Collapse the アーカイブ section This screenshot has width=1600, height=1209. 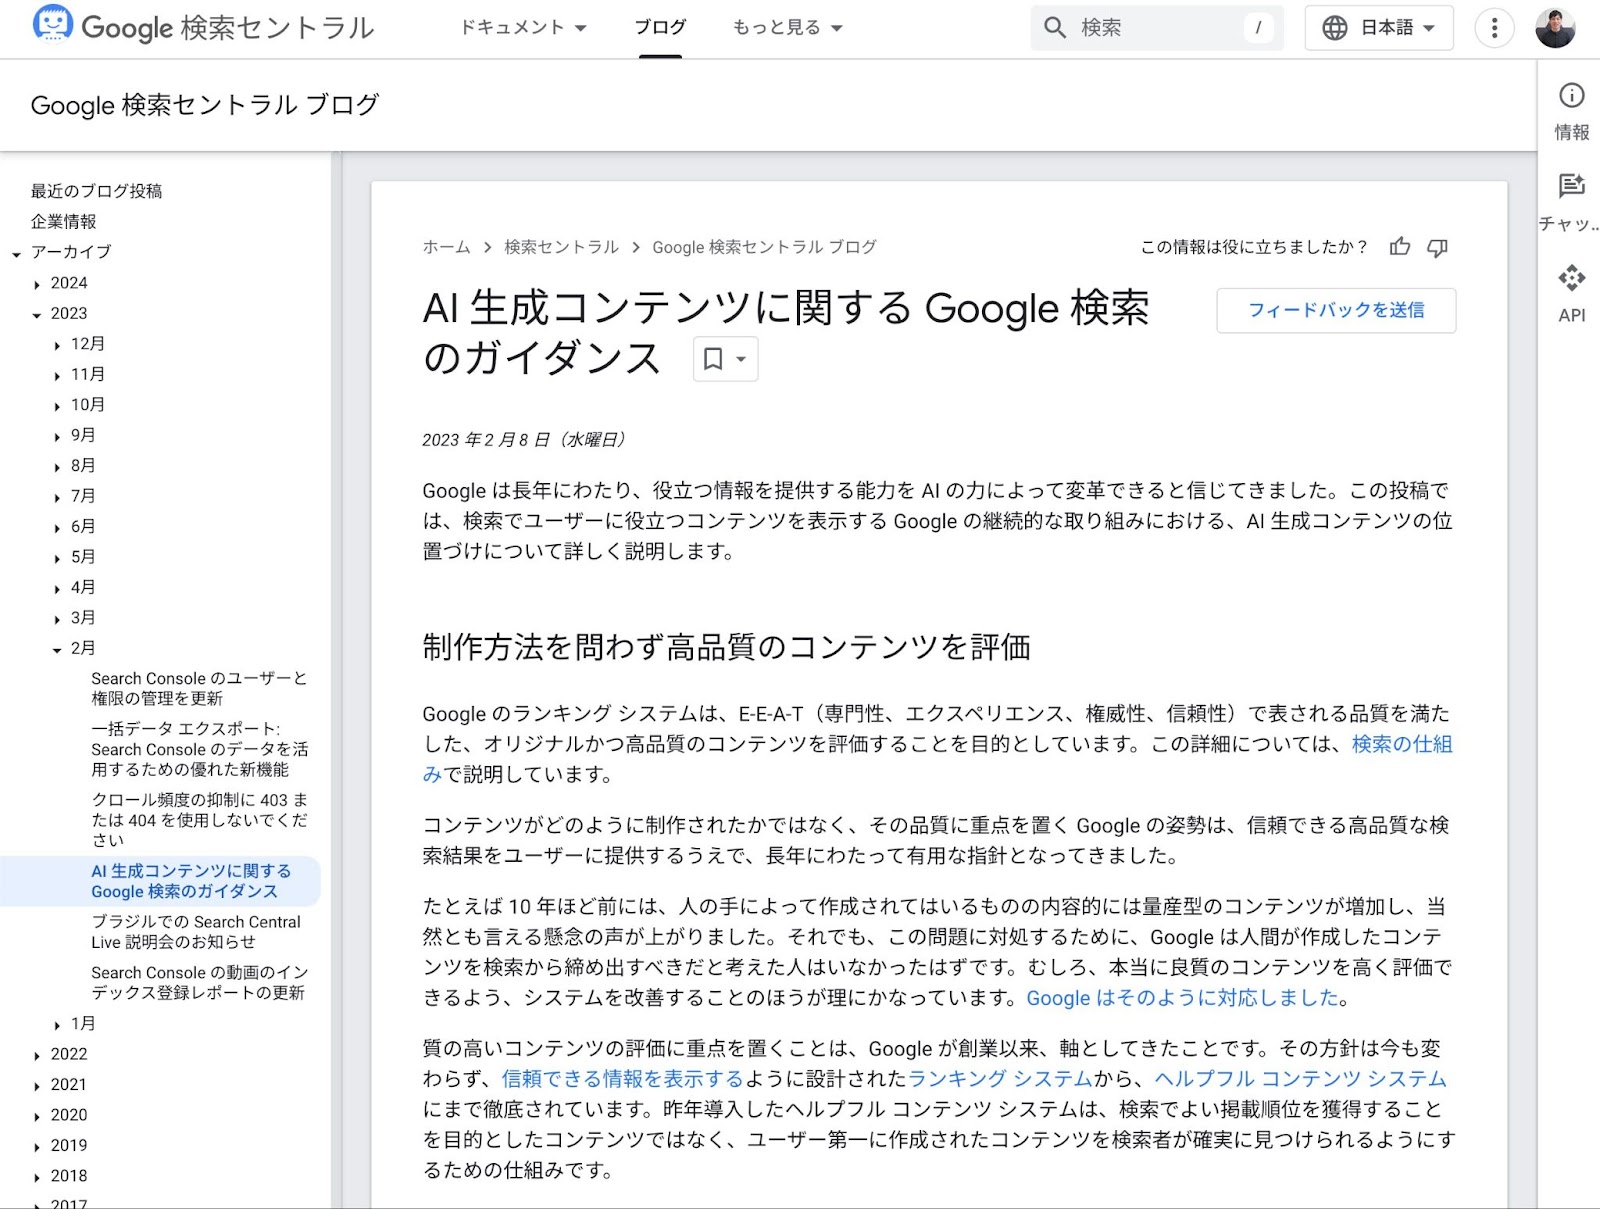[x=17, y=253]
